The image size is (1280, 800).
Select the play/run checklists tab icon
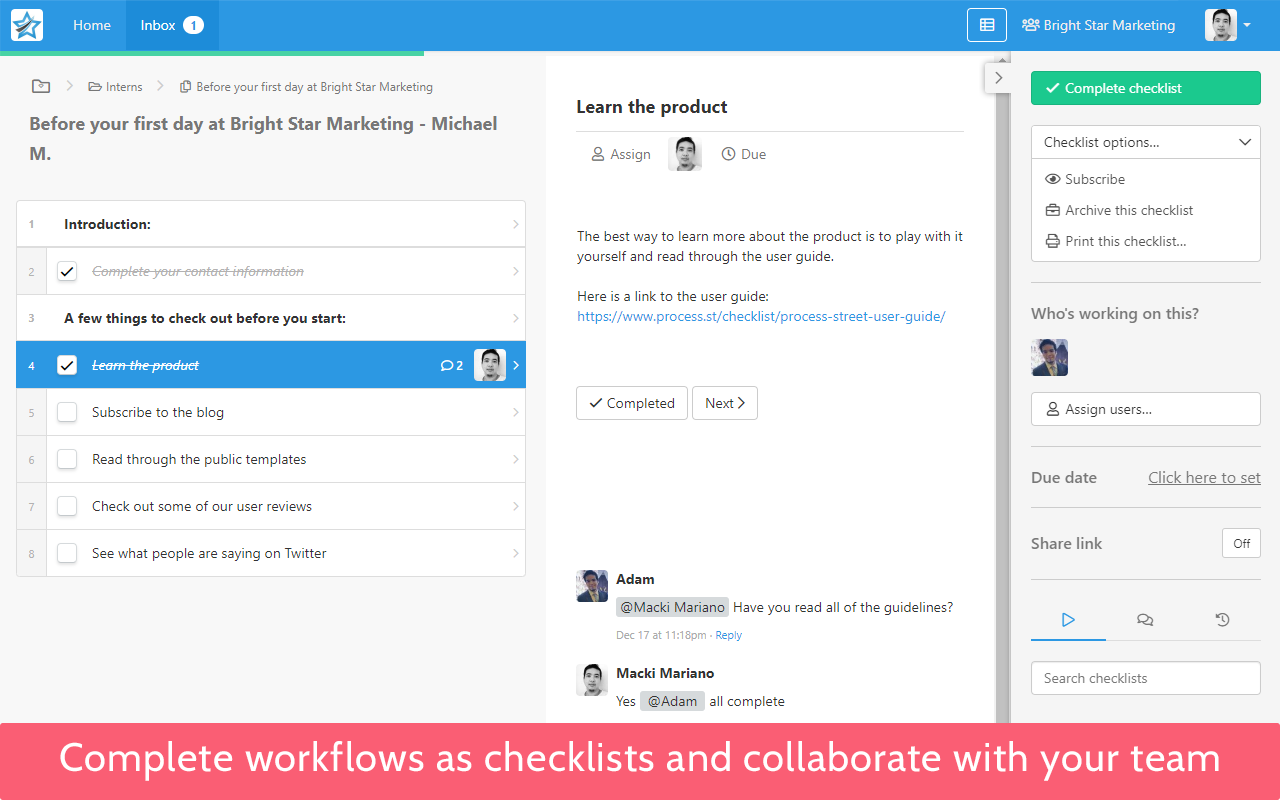tap(1068, 620)
